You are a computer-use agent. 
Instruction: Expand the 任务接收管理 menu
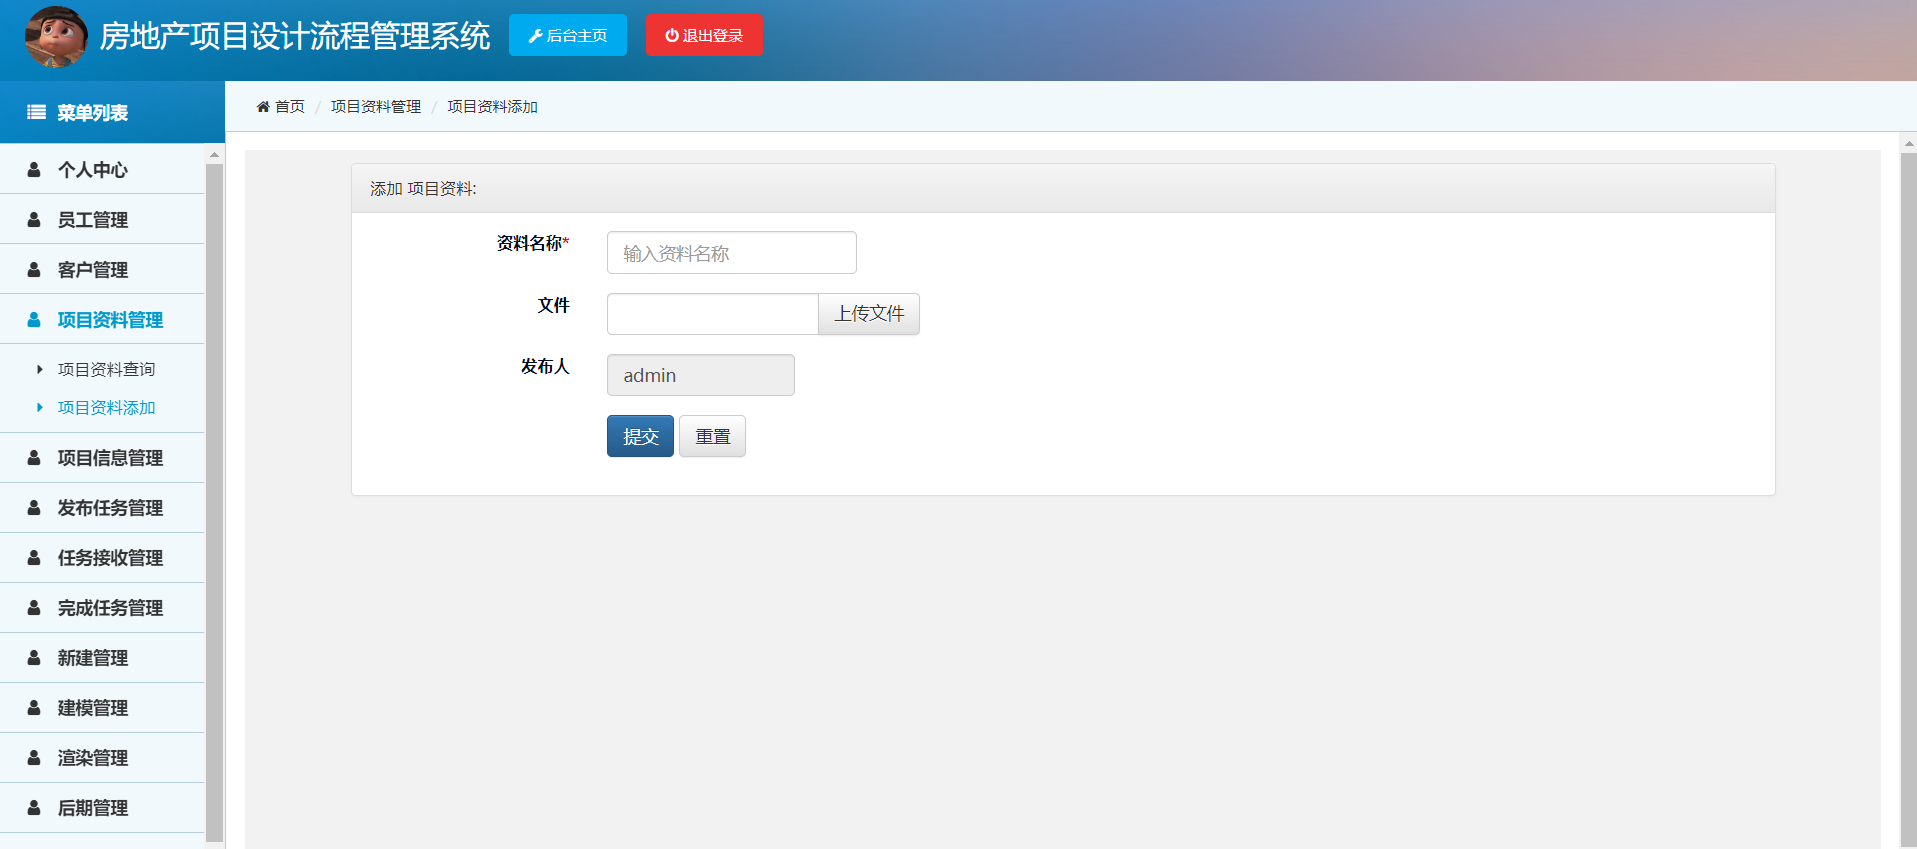tap(102, 557)
